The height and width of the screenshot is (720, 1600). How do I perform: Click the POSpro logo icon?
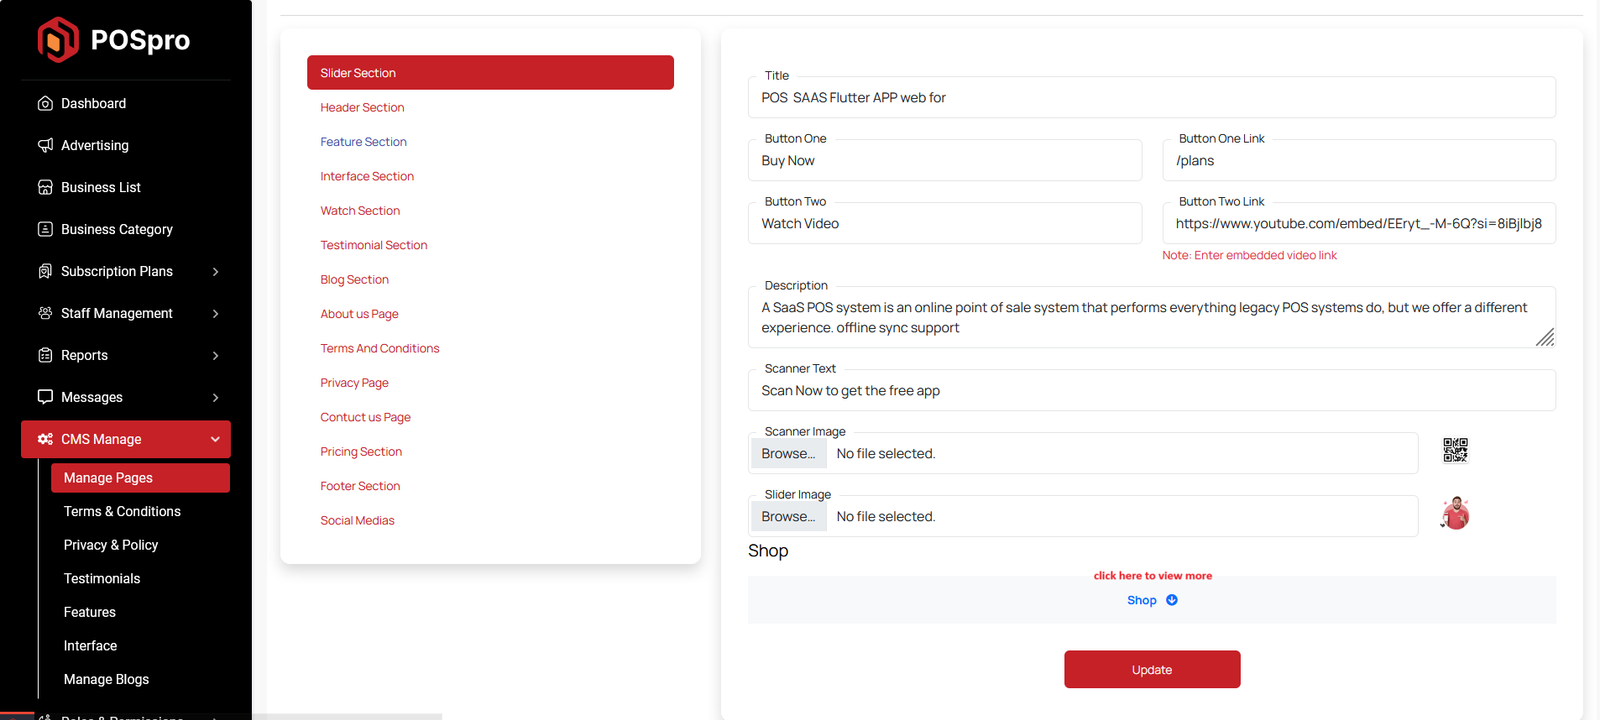point(58,40)
